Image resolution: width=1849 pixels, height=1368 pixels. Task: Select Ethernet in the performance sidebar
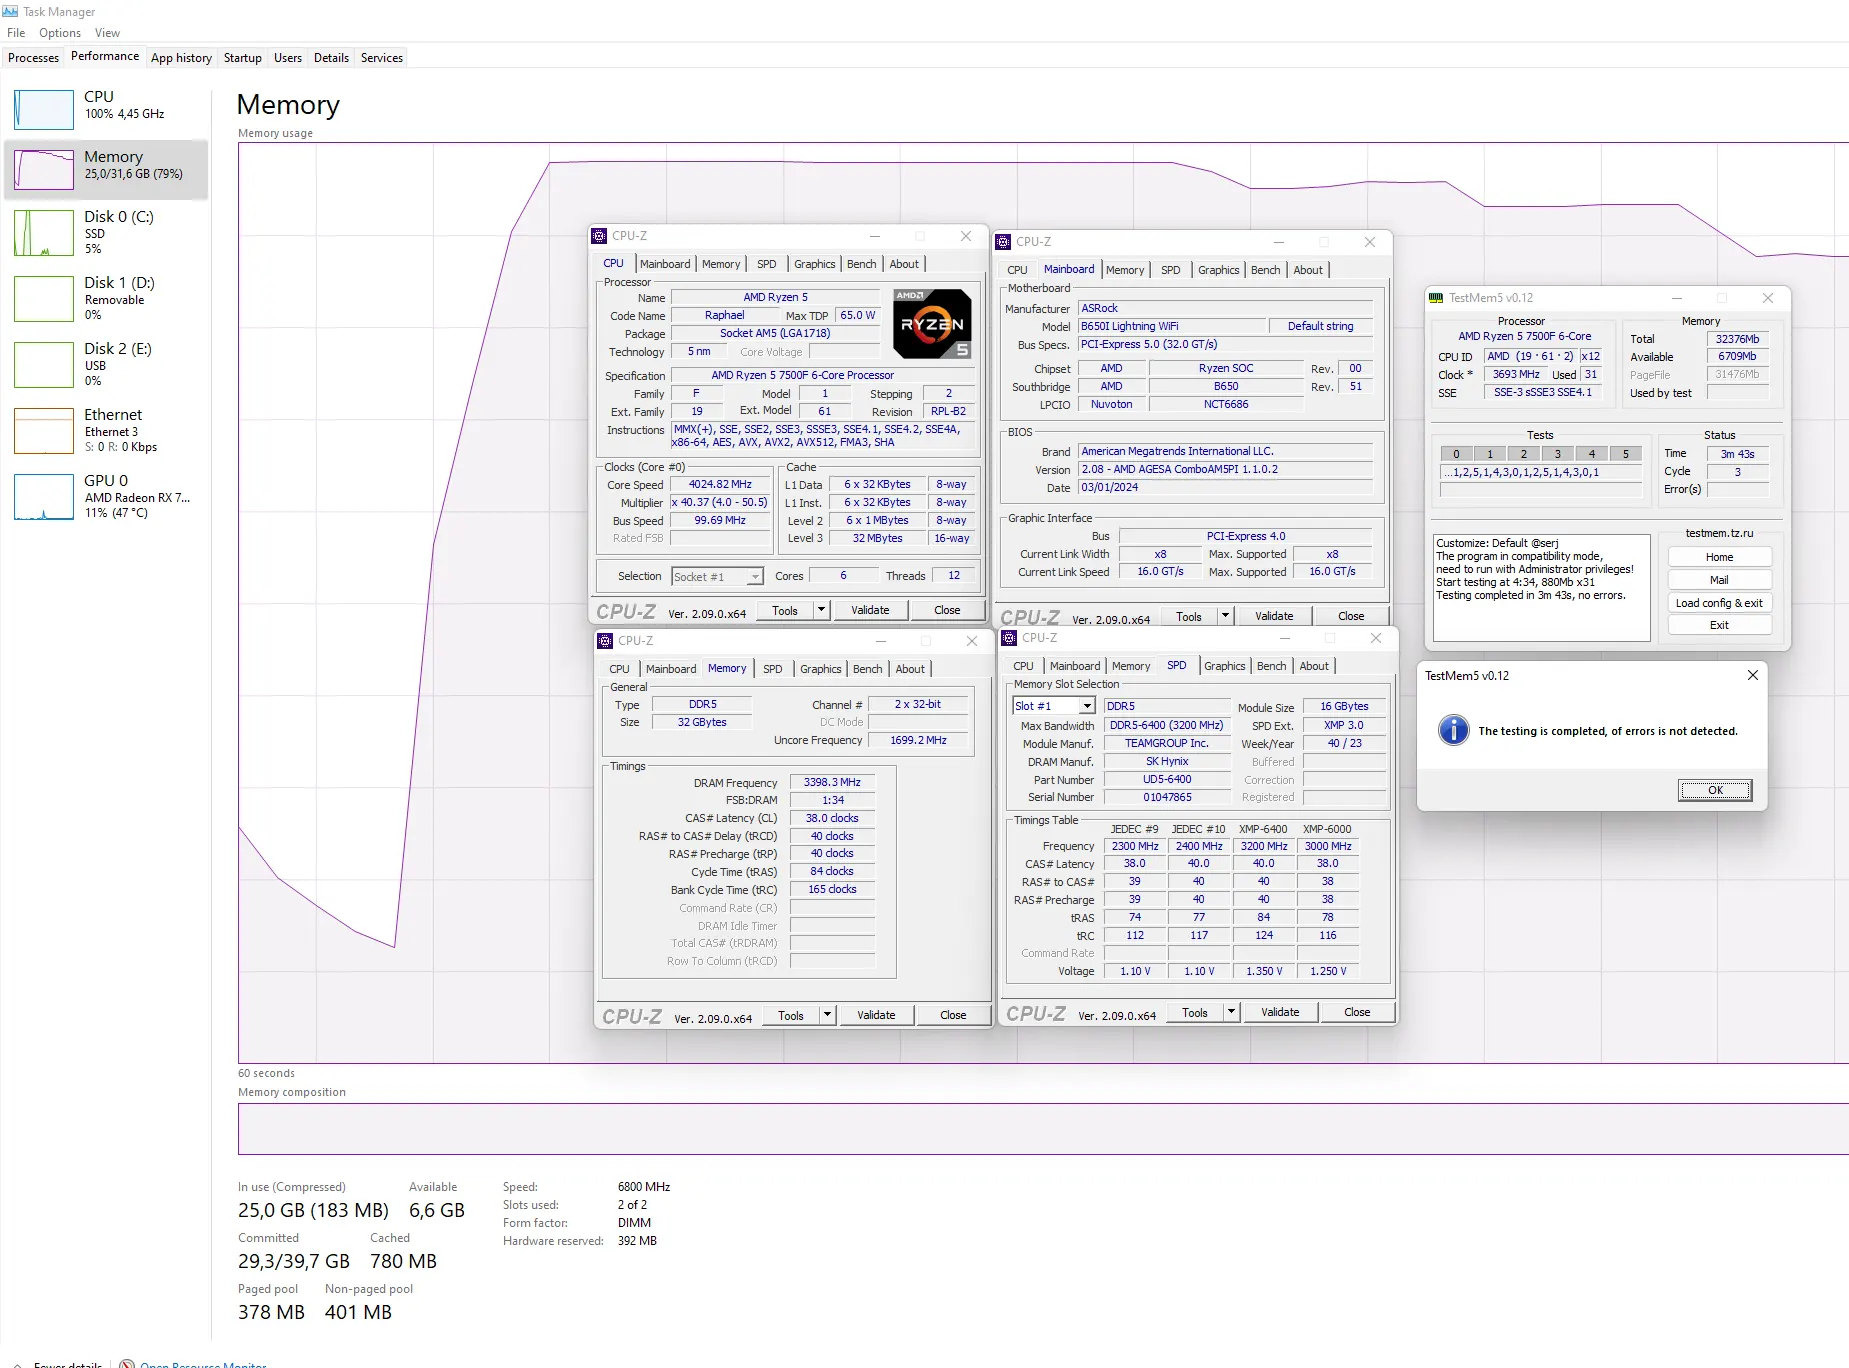click(x=107, y=430)
